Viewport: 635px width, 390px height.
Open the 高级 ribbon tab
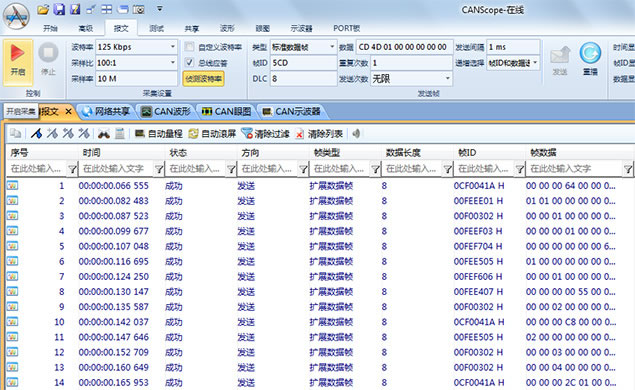[x=85, y=28]
